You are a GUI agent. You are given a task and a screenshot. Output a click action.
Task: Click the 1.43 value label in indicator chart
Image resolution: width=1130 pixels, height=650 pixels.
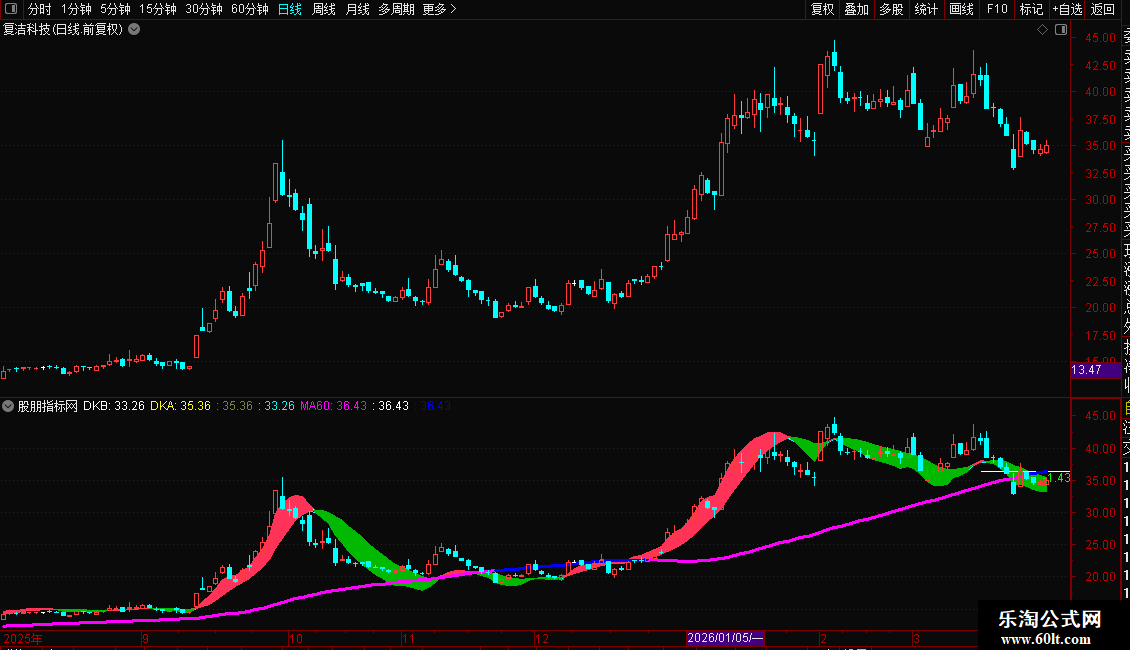1059,478
